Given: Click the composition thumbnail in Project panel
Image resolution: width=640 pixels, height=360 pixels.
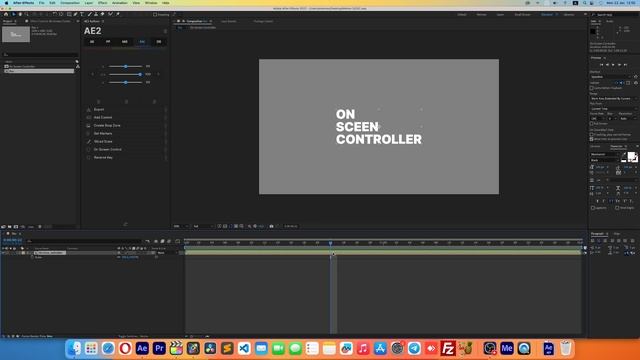Looking at the screenshot, I should (16, 34).
